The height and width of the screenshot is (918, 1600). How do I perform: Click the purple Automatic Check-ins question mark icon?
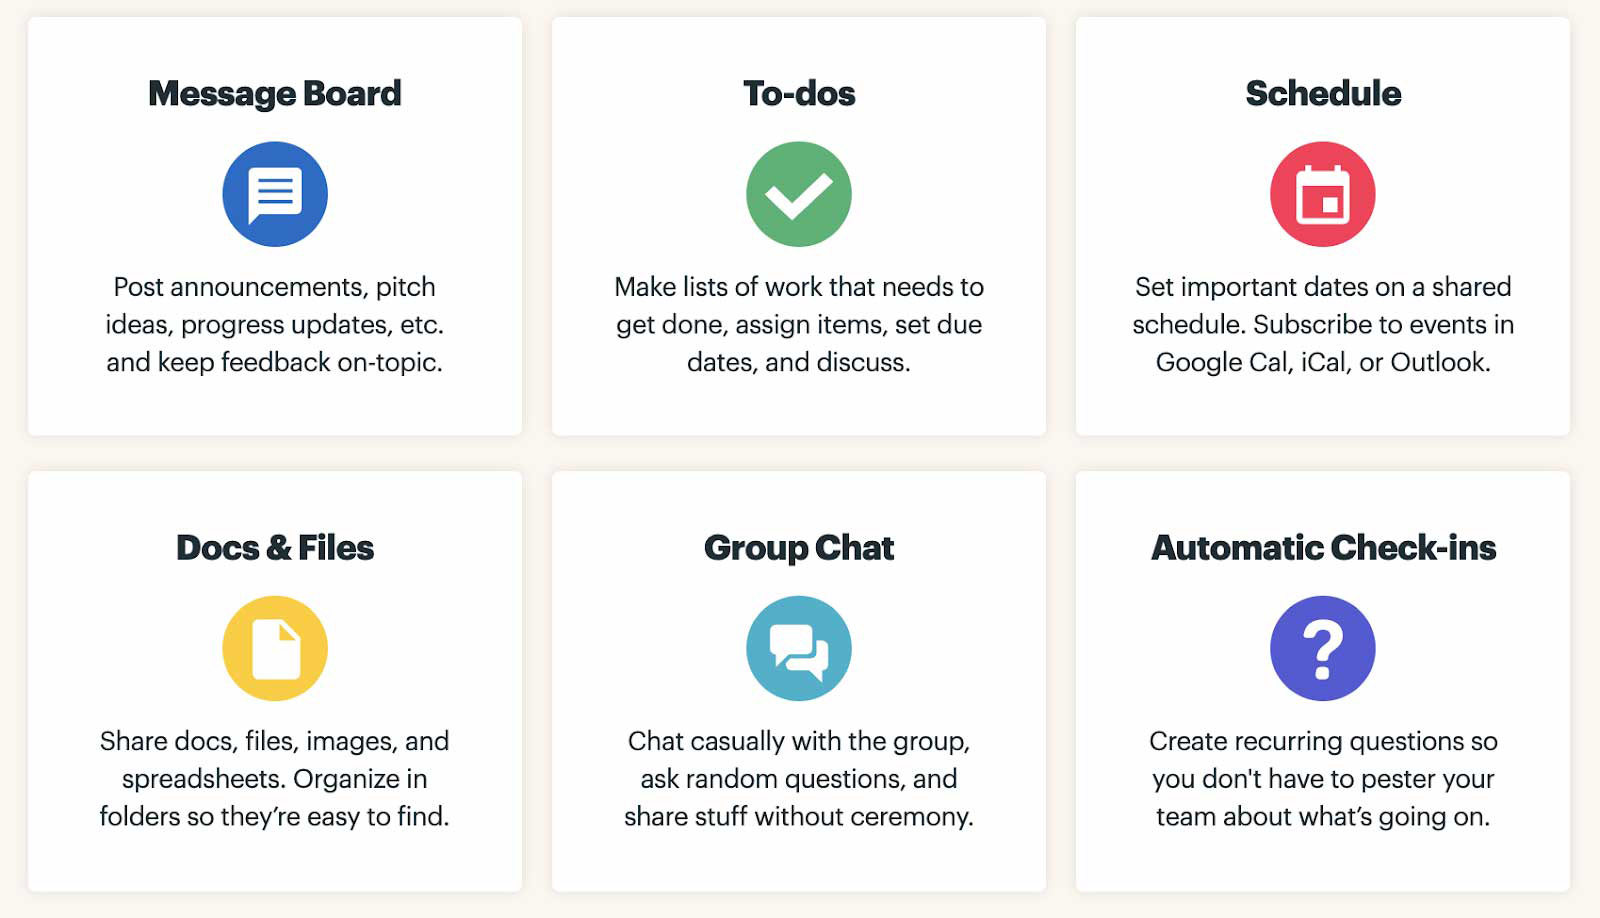coord(1322,647)
